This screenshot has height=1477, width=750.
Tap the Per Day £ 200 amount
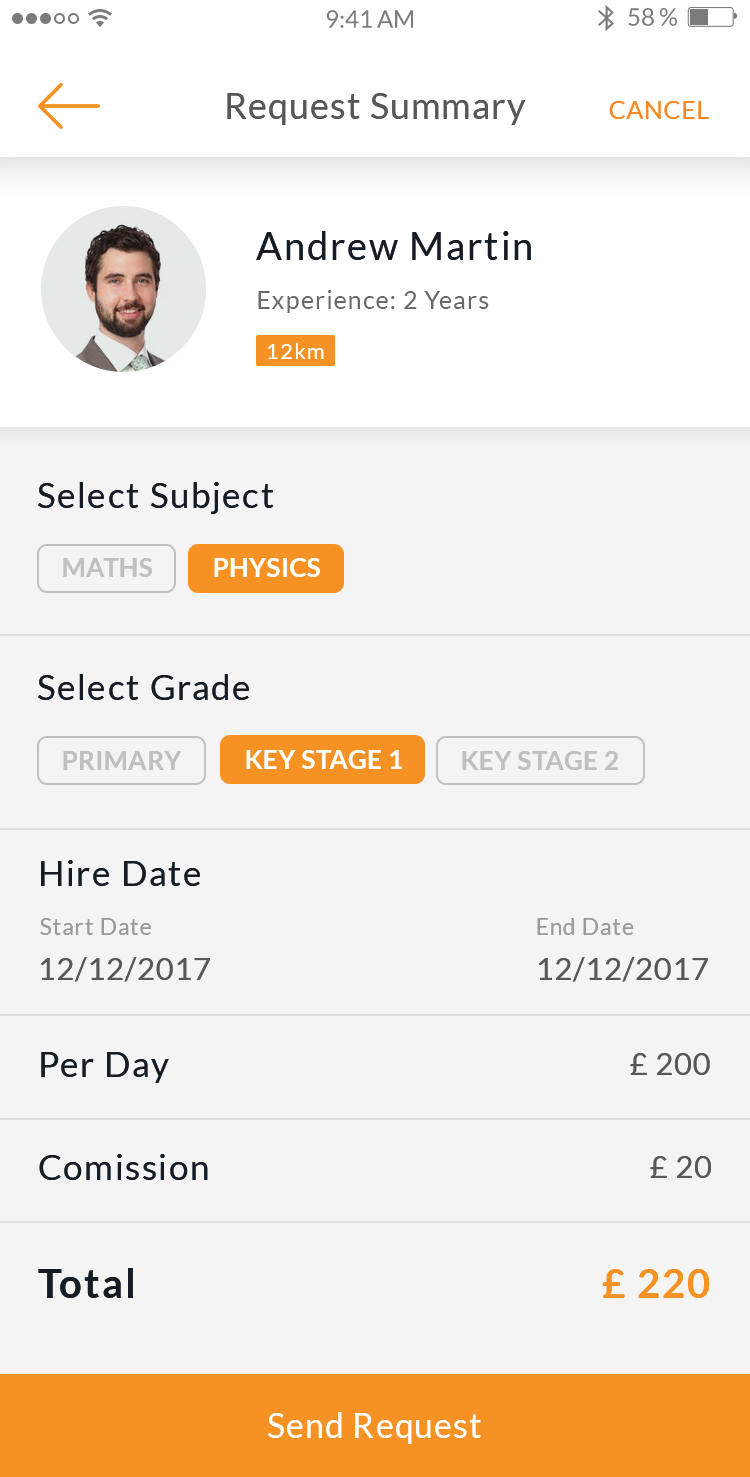[x=670, y=1064]
